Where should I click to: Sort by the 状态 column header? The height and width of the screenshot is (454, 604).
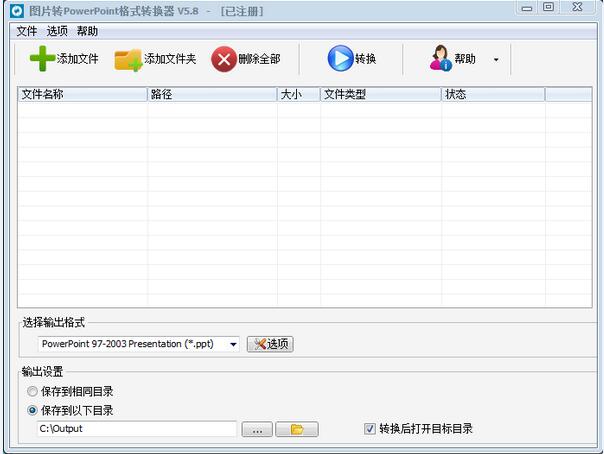point(493,94)
